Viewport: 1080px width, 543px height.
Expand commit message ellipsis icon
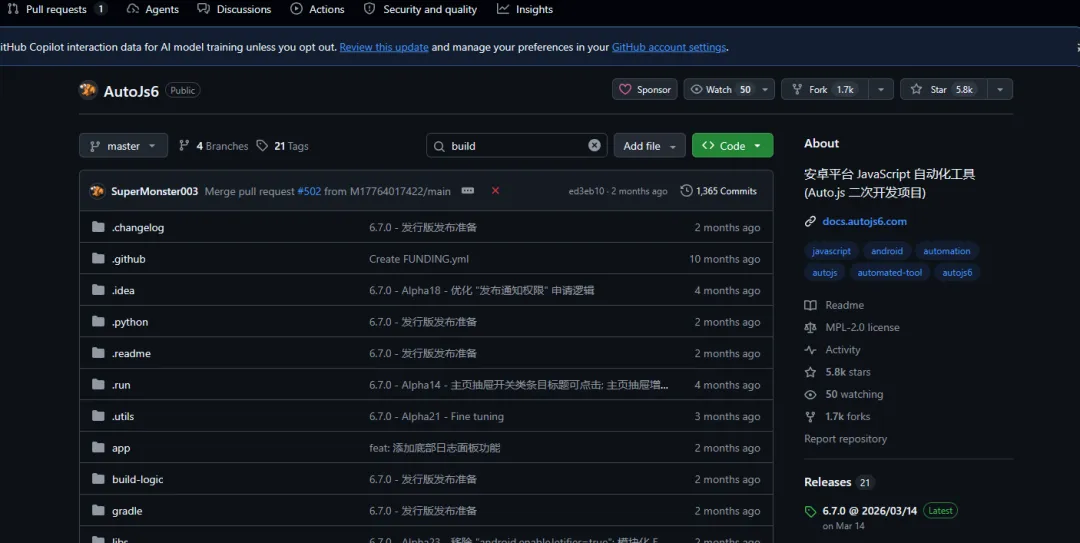click(x=468, y=191)
